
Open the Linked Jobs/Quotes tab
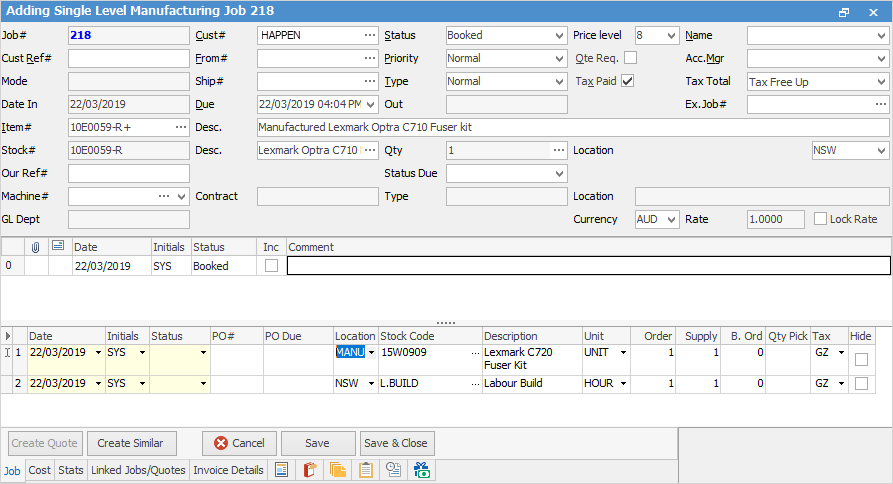coord(138,470)
